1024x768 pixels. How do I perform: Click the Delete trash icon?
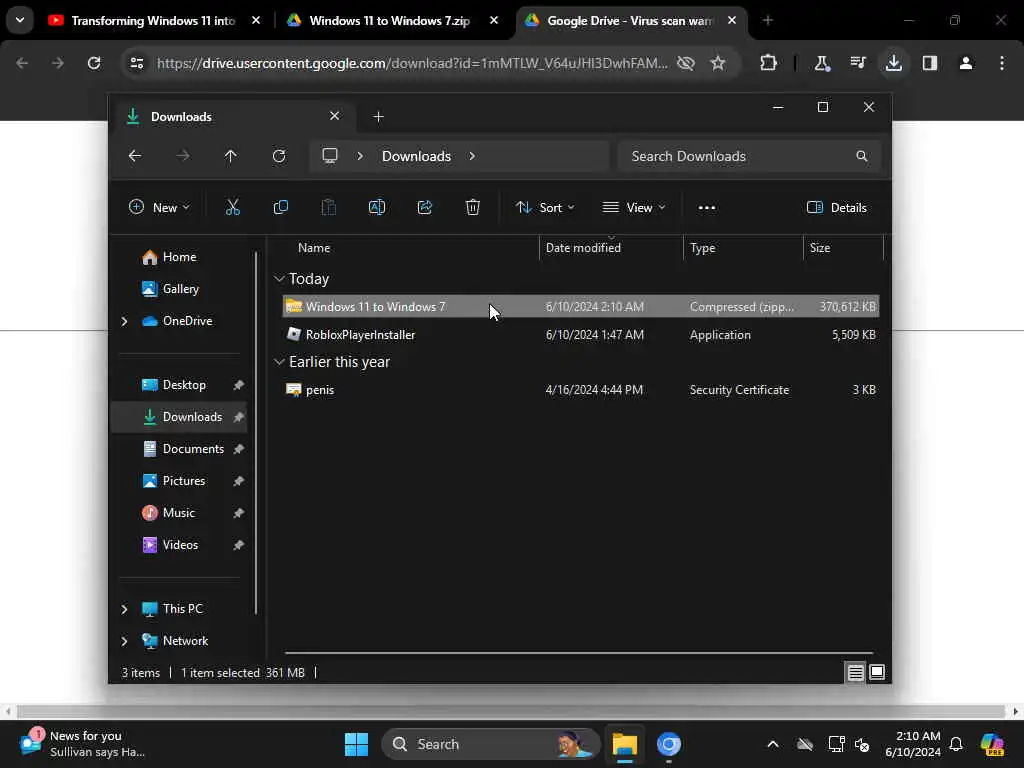[473, 208]
